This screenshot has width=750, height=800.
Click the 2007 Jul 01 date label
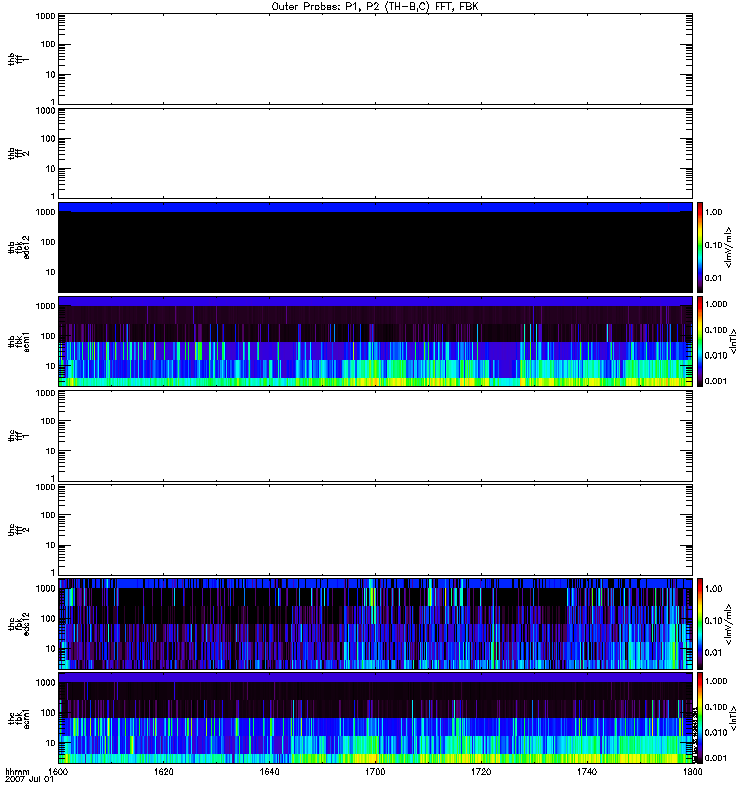pos(26,781)
